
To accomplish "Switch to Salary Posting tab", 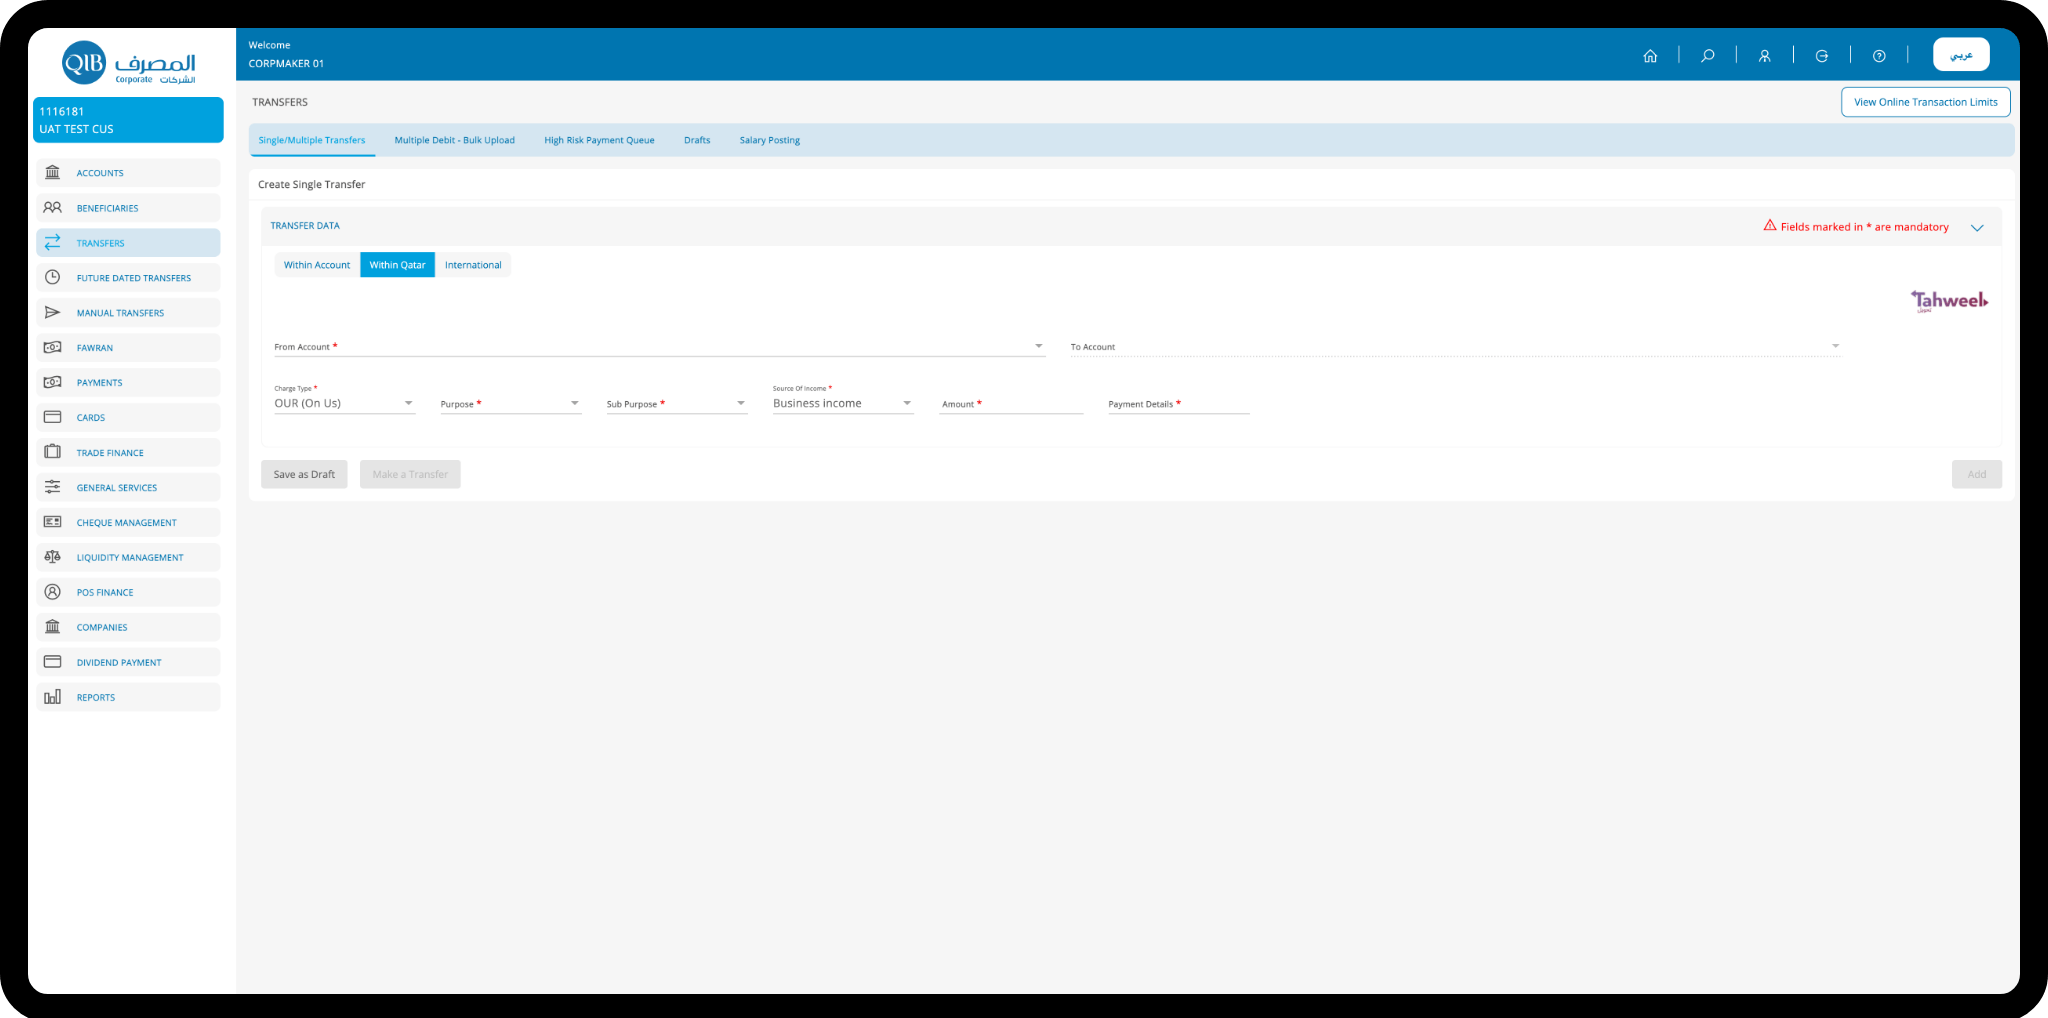I will pos(770,140).
